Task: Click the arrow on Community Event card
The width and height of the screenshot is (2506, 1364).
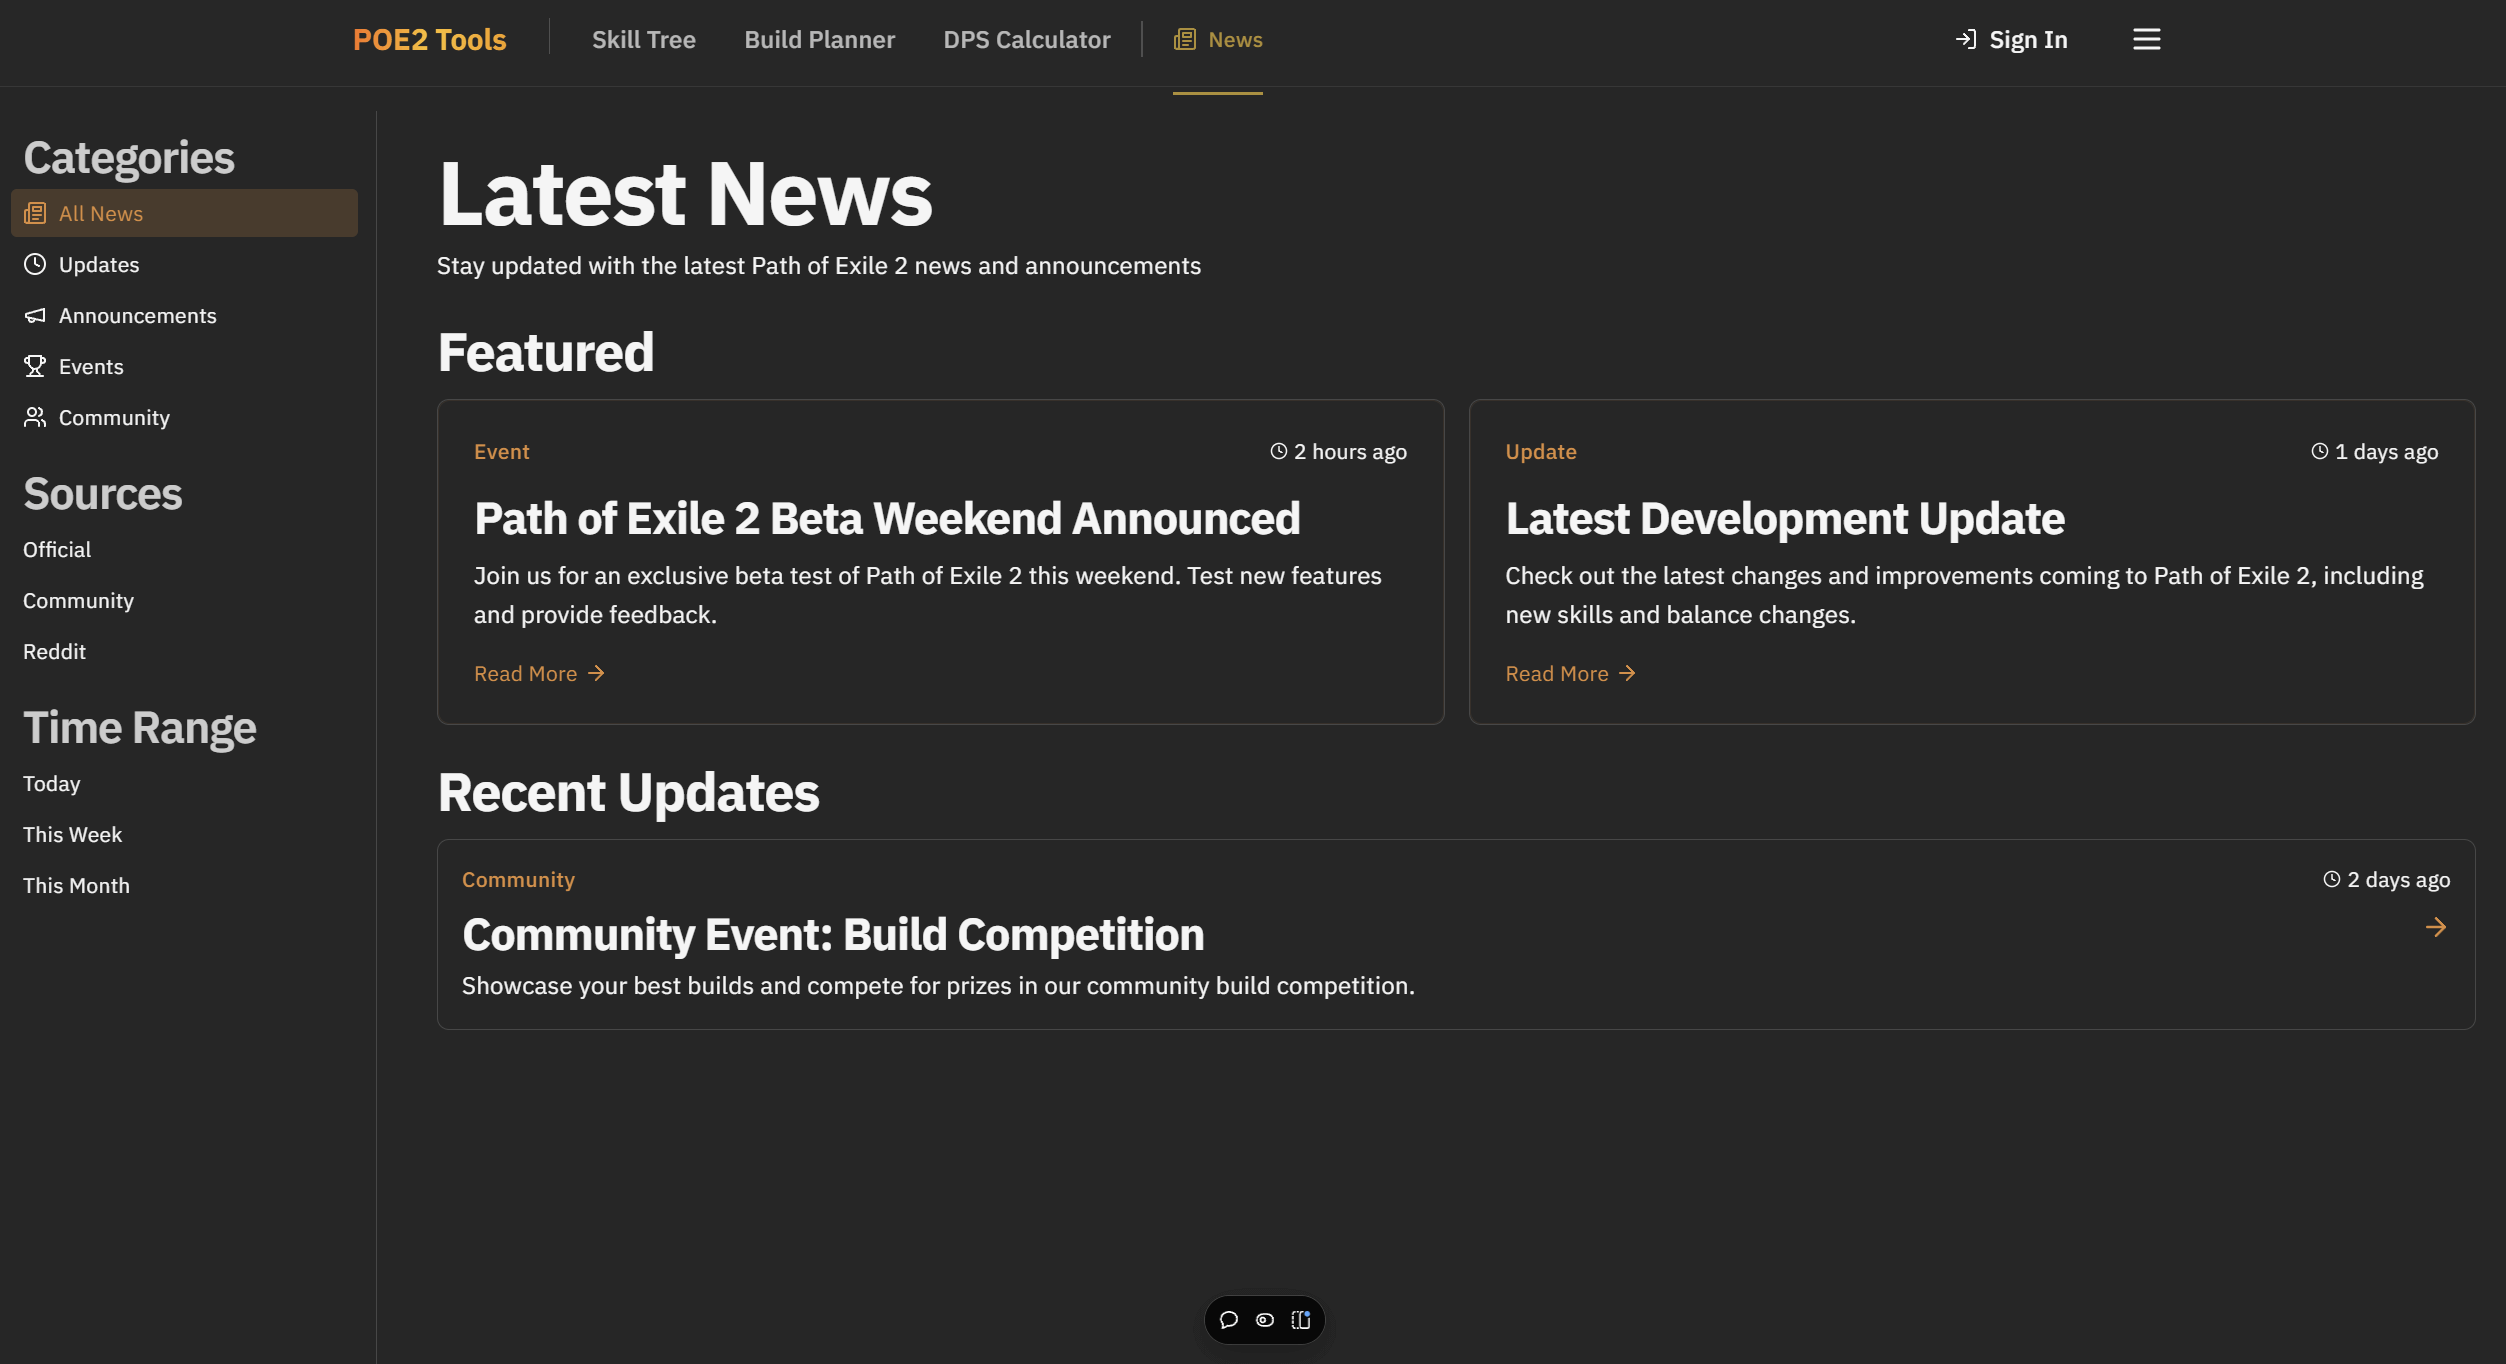Action: point(2437,928)
